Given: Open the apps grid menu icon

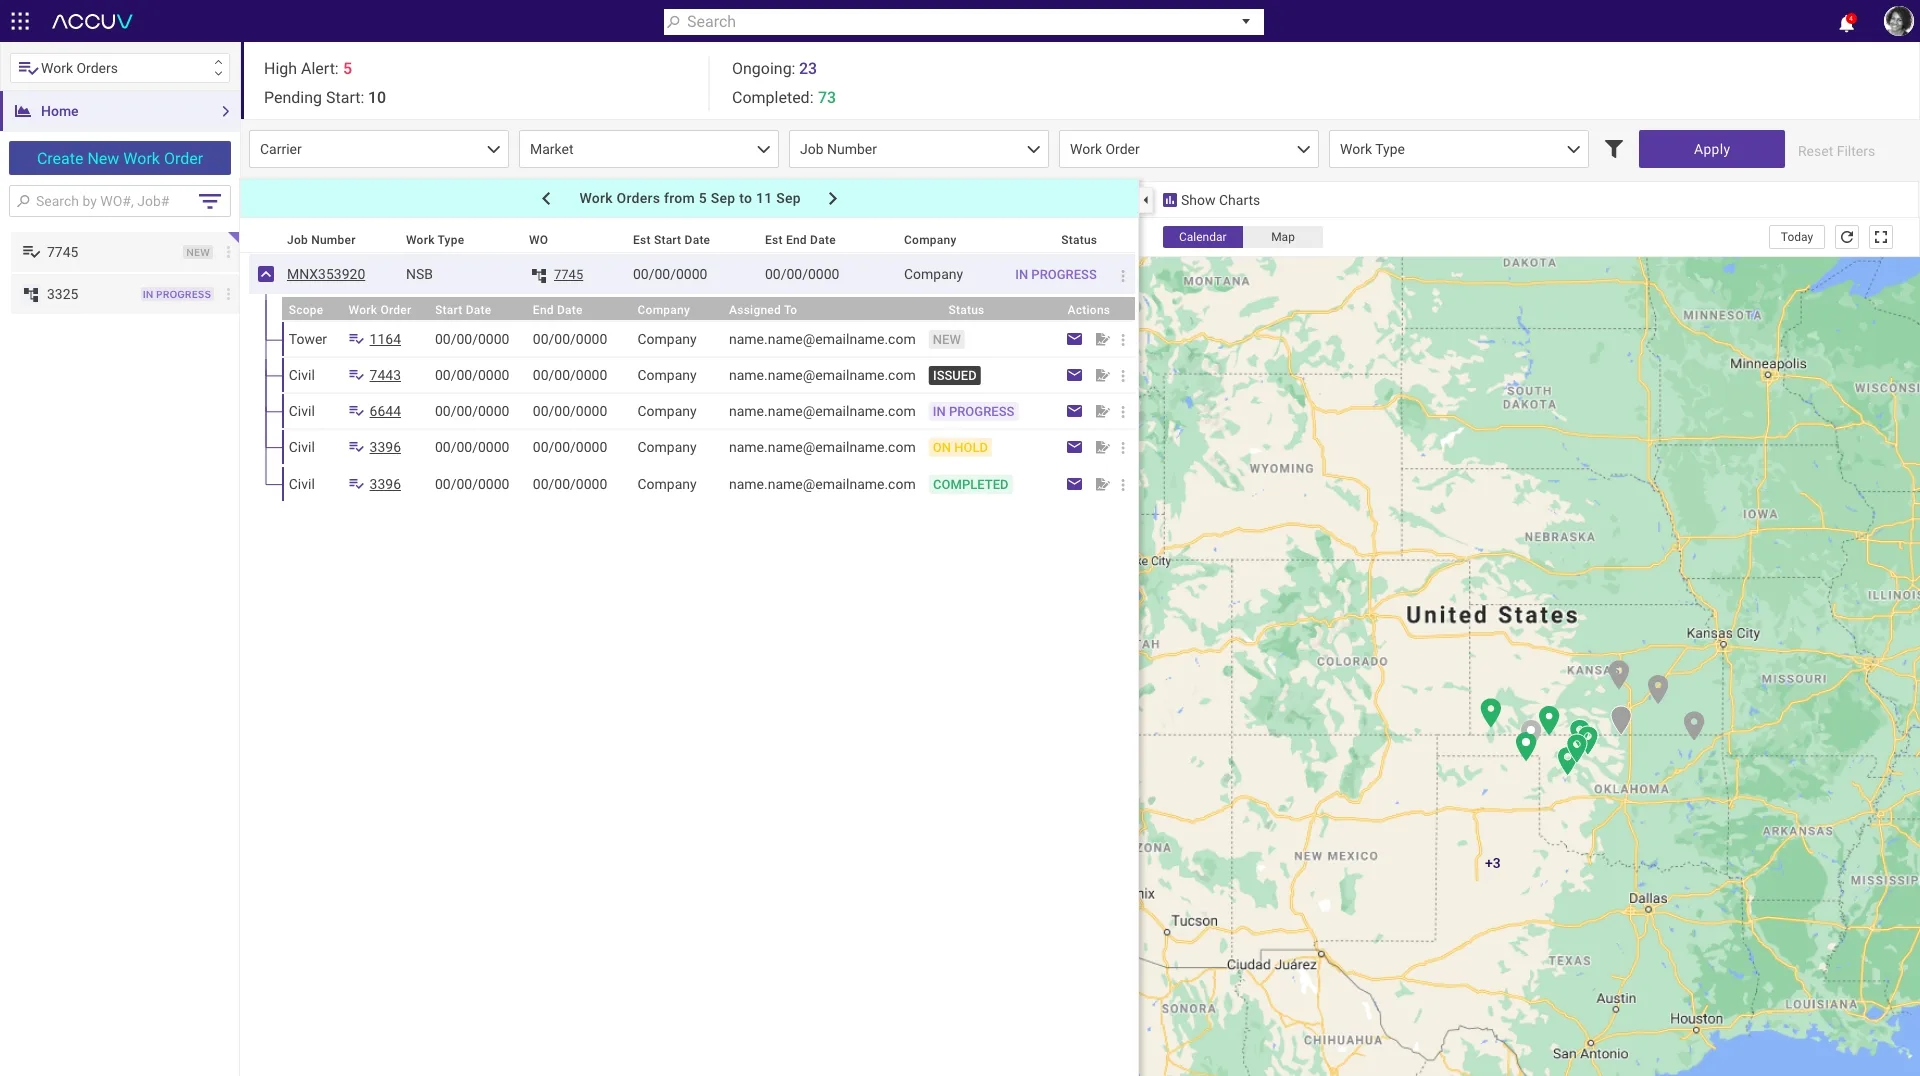Looking at the screenshot, I should (x=20, y=21).
